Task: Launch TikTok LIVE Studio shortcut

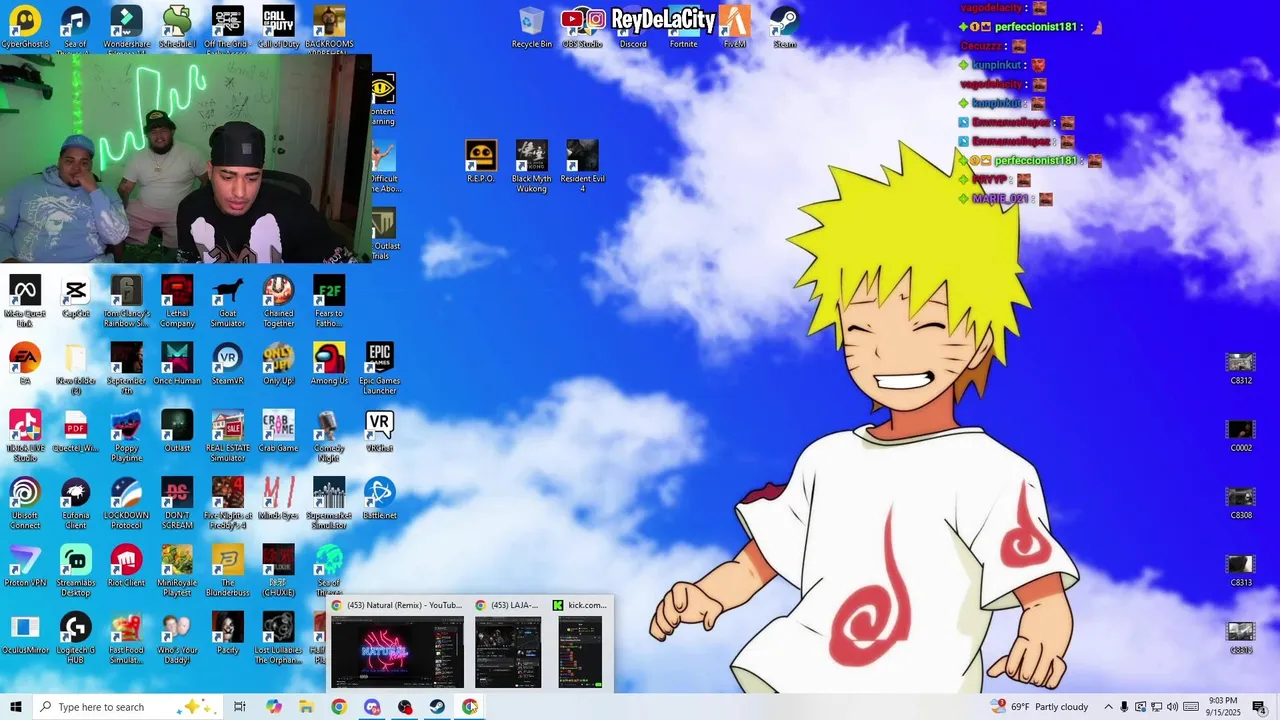Action: point(25,436)
